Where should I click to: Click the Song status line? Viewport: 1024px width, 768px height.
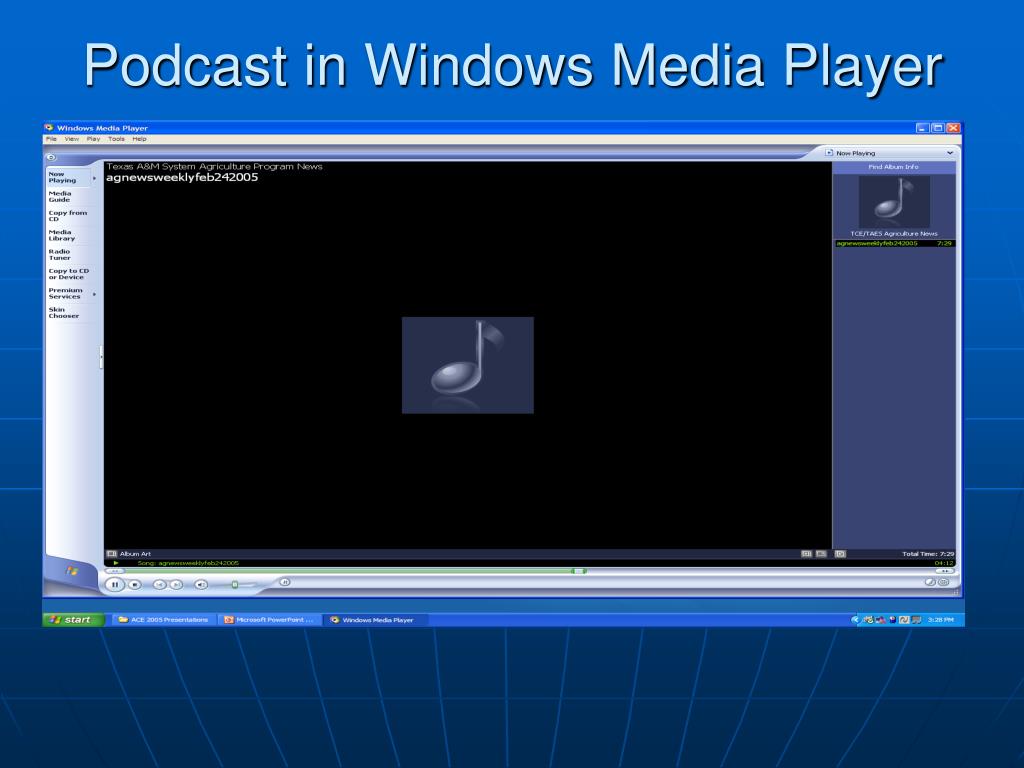click(x=188, y=563)
